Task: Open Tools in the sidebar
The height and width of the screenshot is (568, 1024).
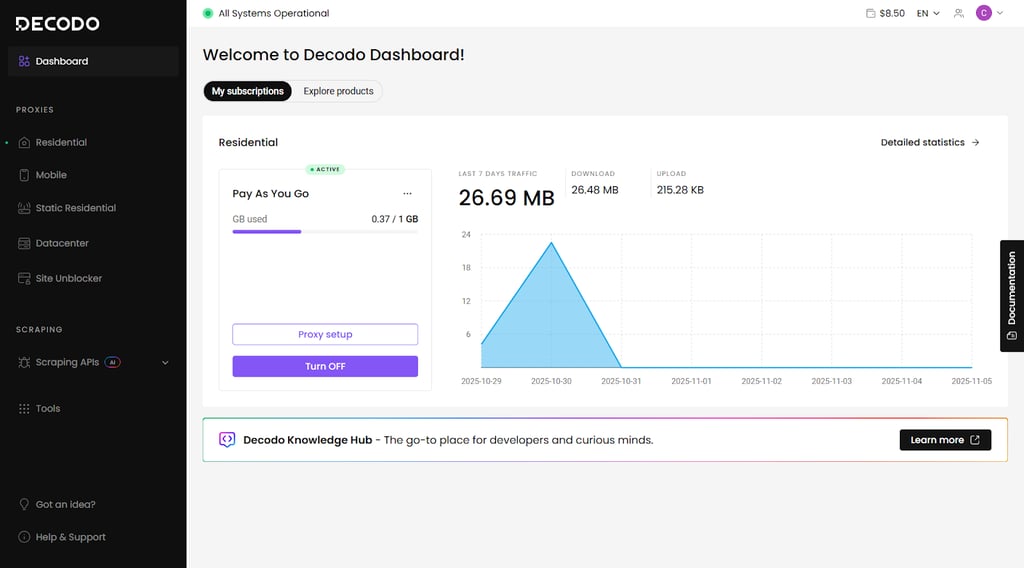Action: point(48,409)
